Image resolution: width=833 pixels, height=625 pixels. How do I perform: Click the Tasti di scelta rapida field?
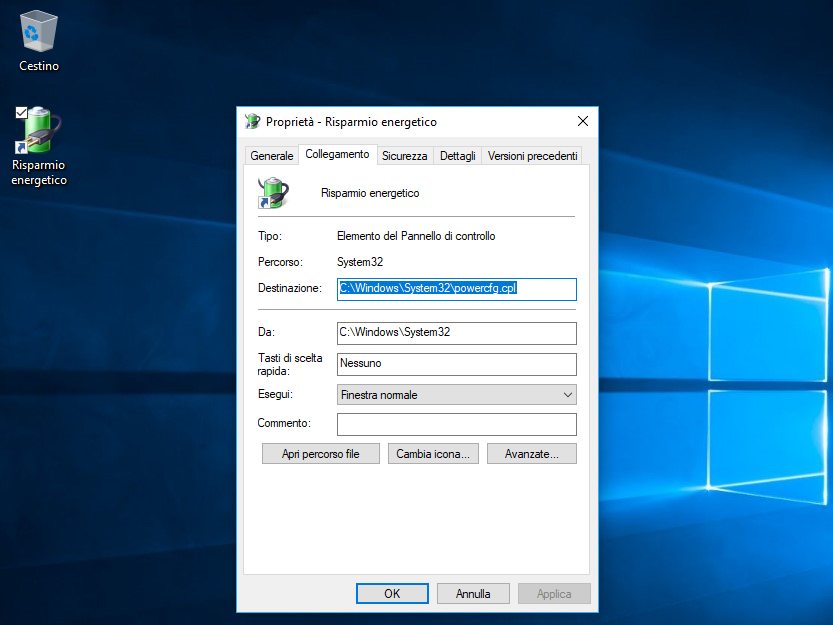[x=456, y=364]
